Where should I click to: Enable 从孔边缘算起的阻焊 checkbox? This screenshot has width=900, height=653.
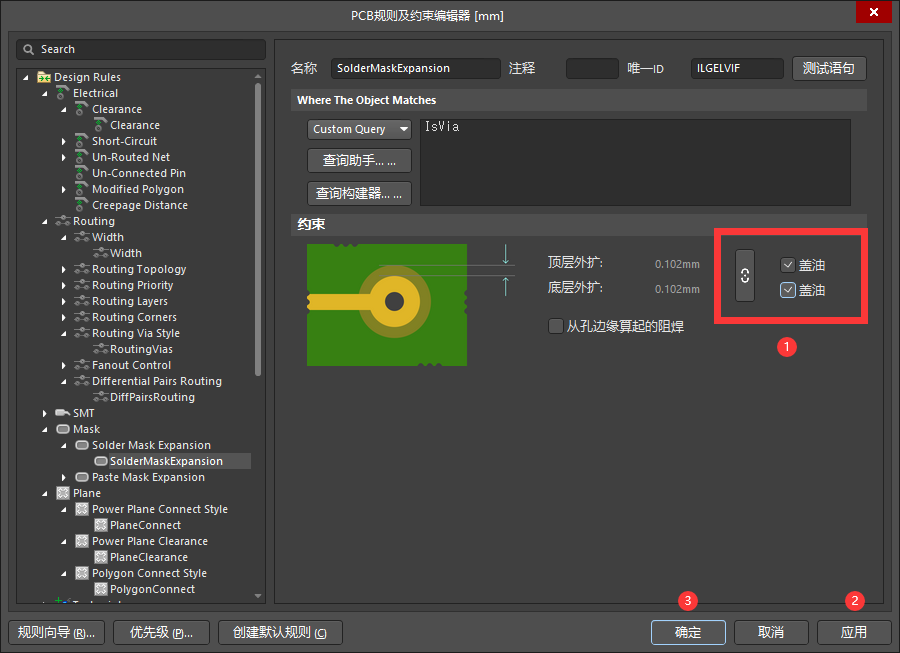click(556, 326)
